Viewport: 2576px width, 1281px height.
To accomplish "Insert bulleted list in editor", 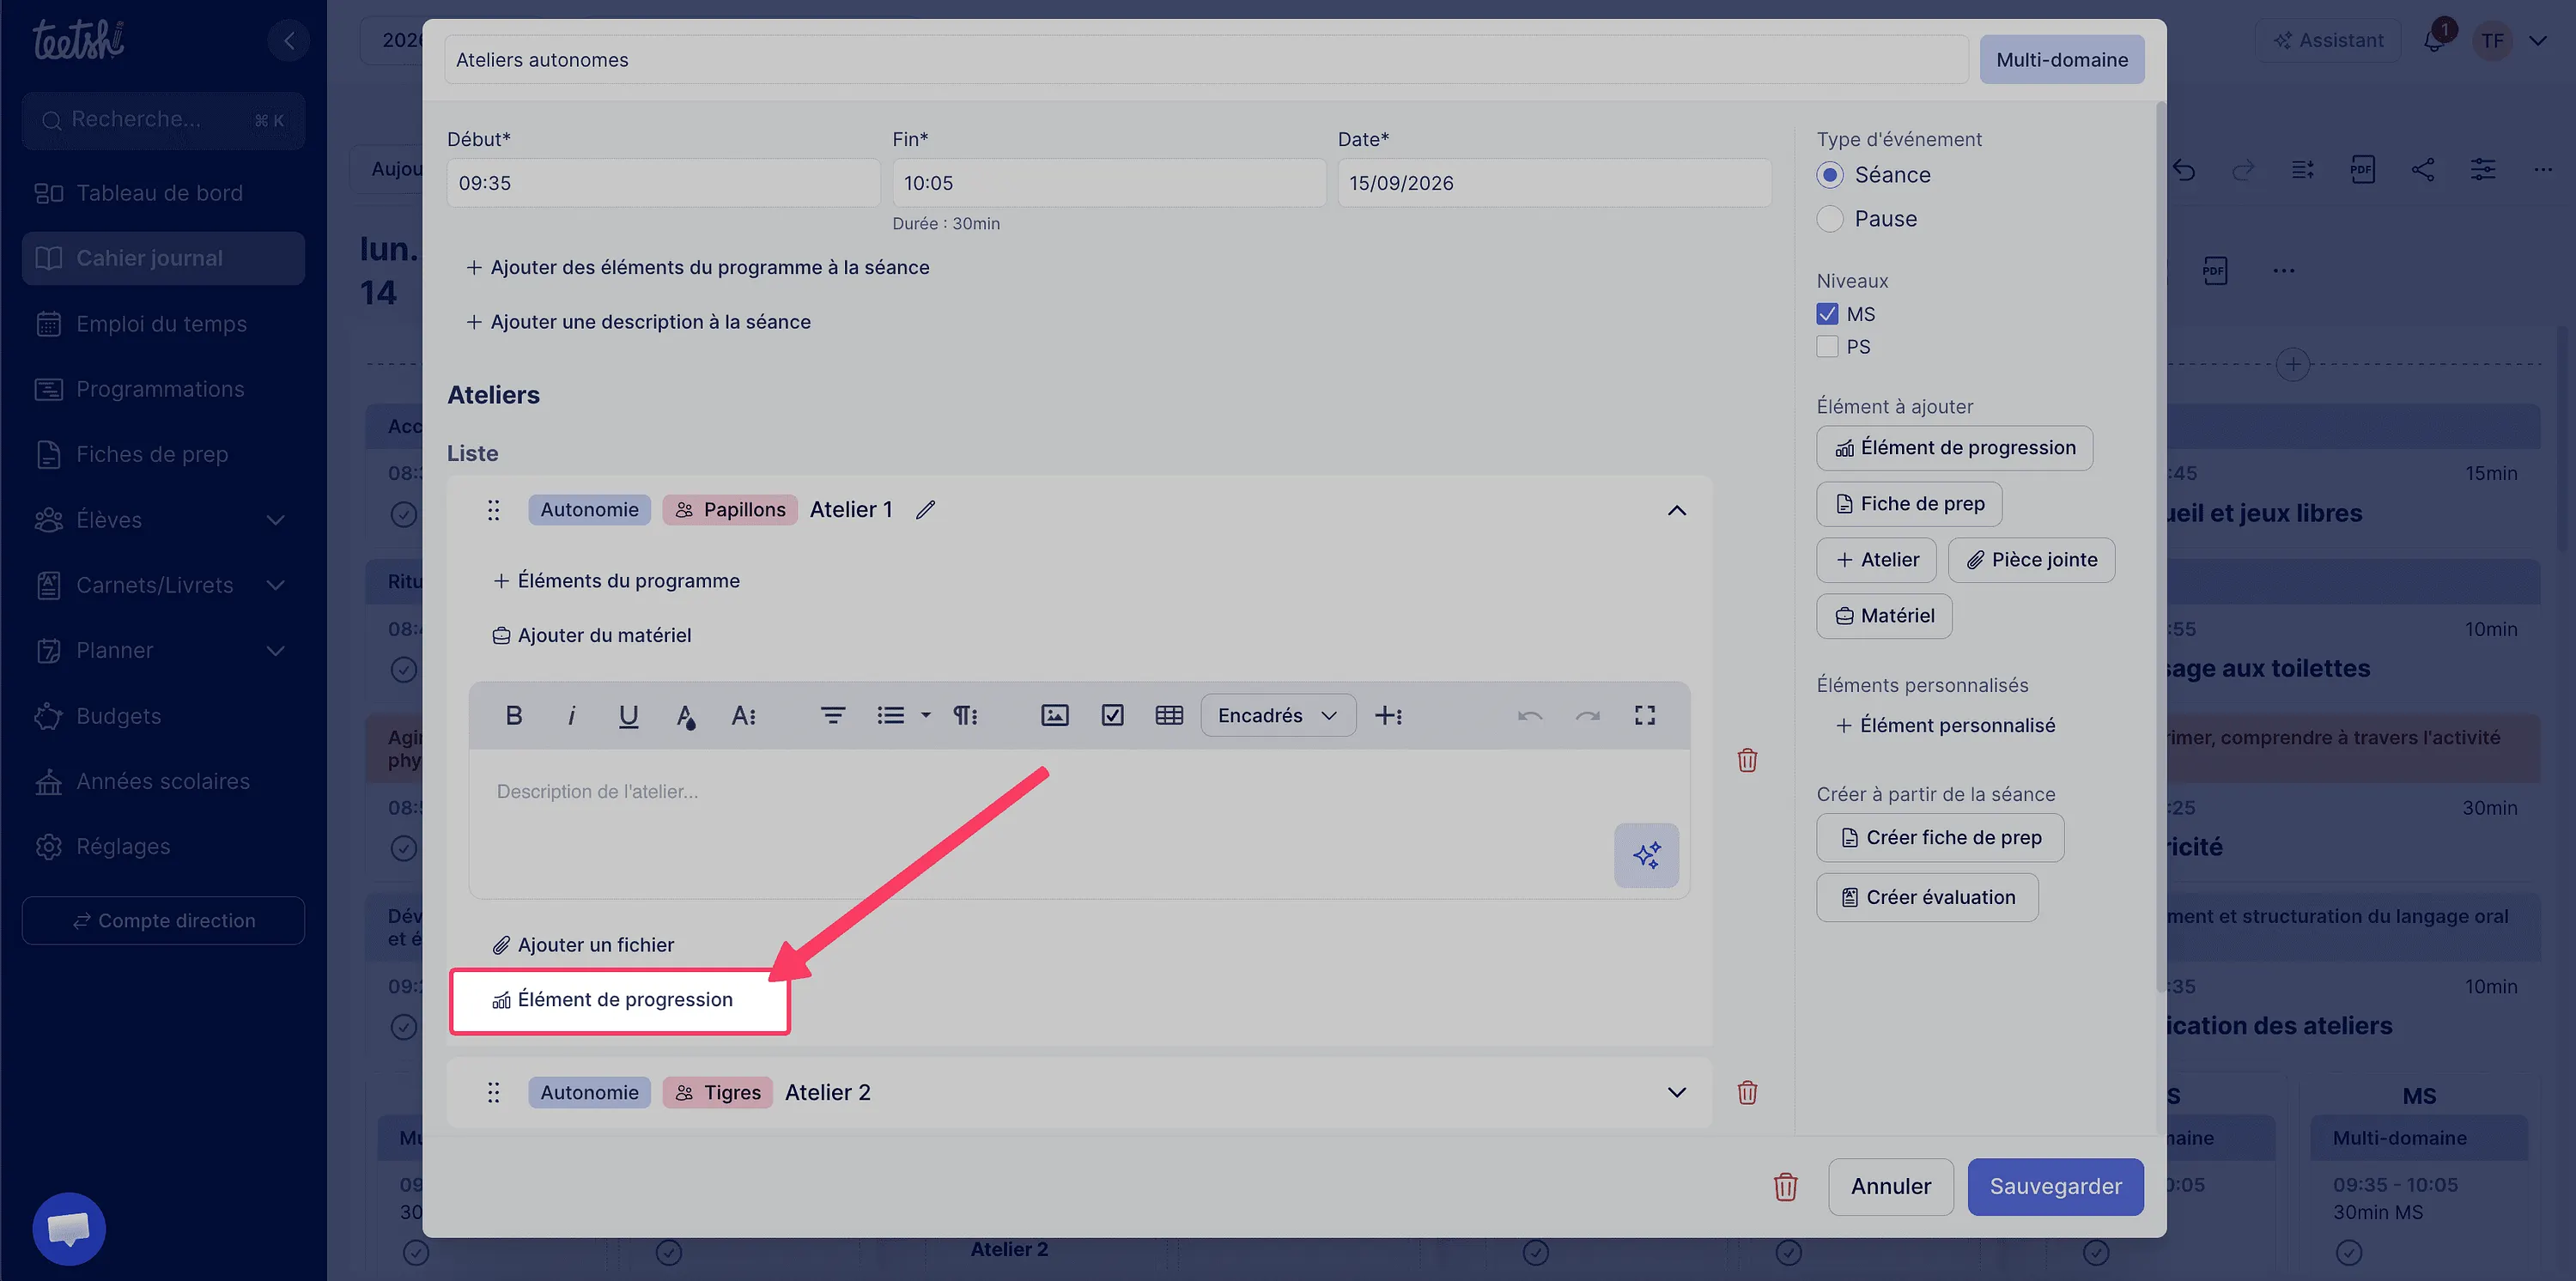I will coord(891,715).
